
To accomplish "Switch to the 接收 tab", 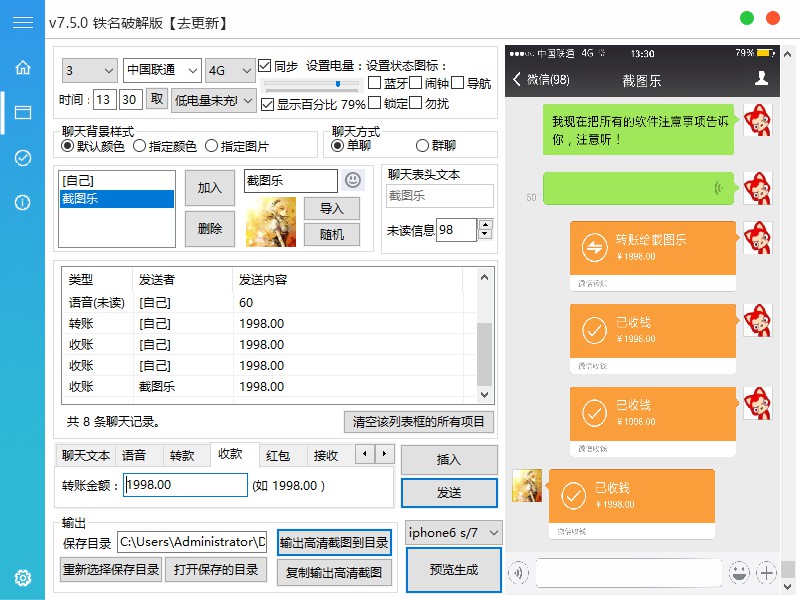I will pos(326,455).
